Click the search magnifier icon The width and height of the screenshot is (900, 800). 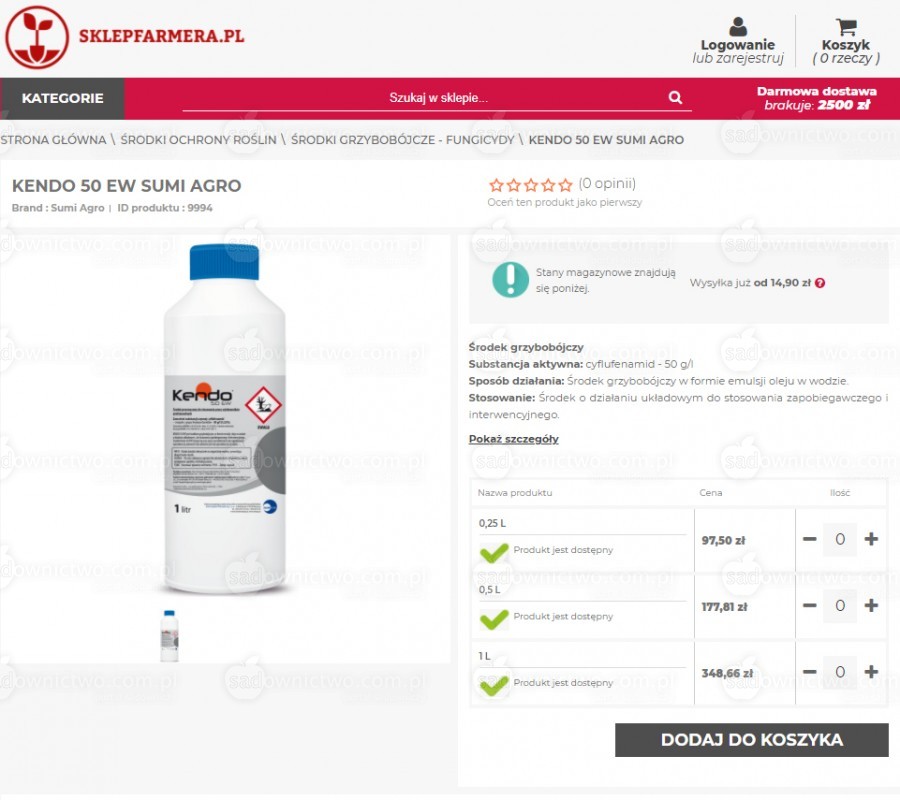[676, 98]
